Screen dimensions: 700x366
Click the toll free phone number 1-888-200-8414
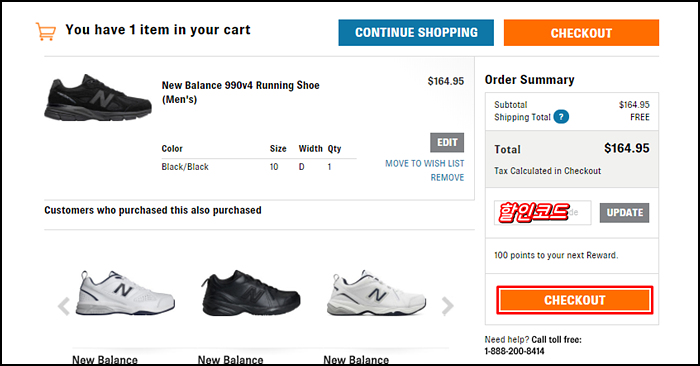[514, 351]
